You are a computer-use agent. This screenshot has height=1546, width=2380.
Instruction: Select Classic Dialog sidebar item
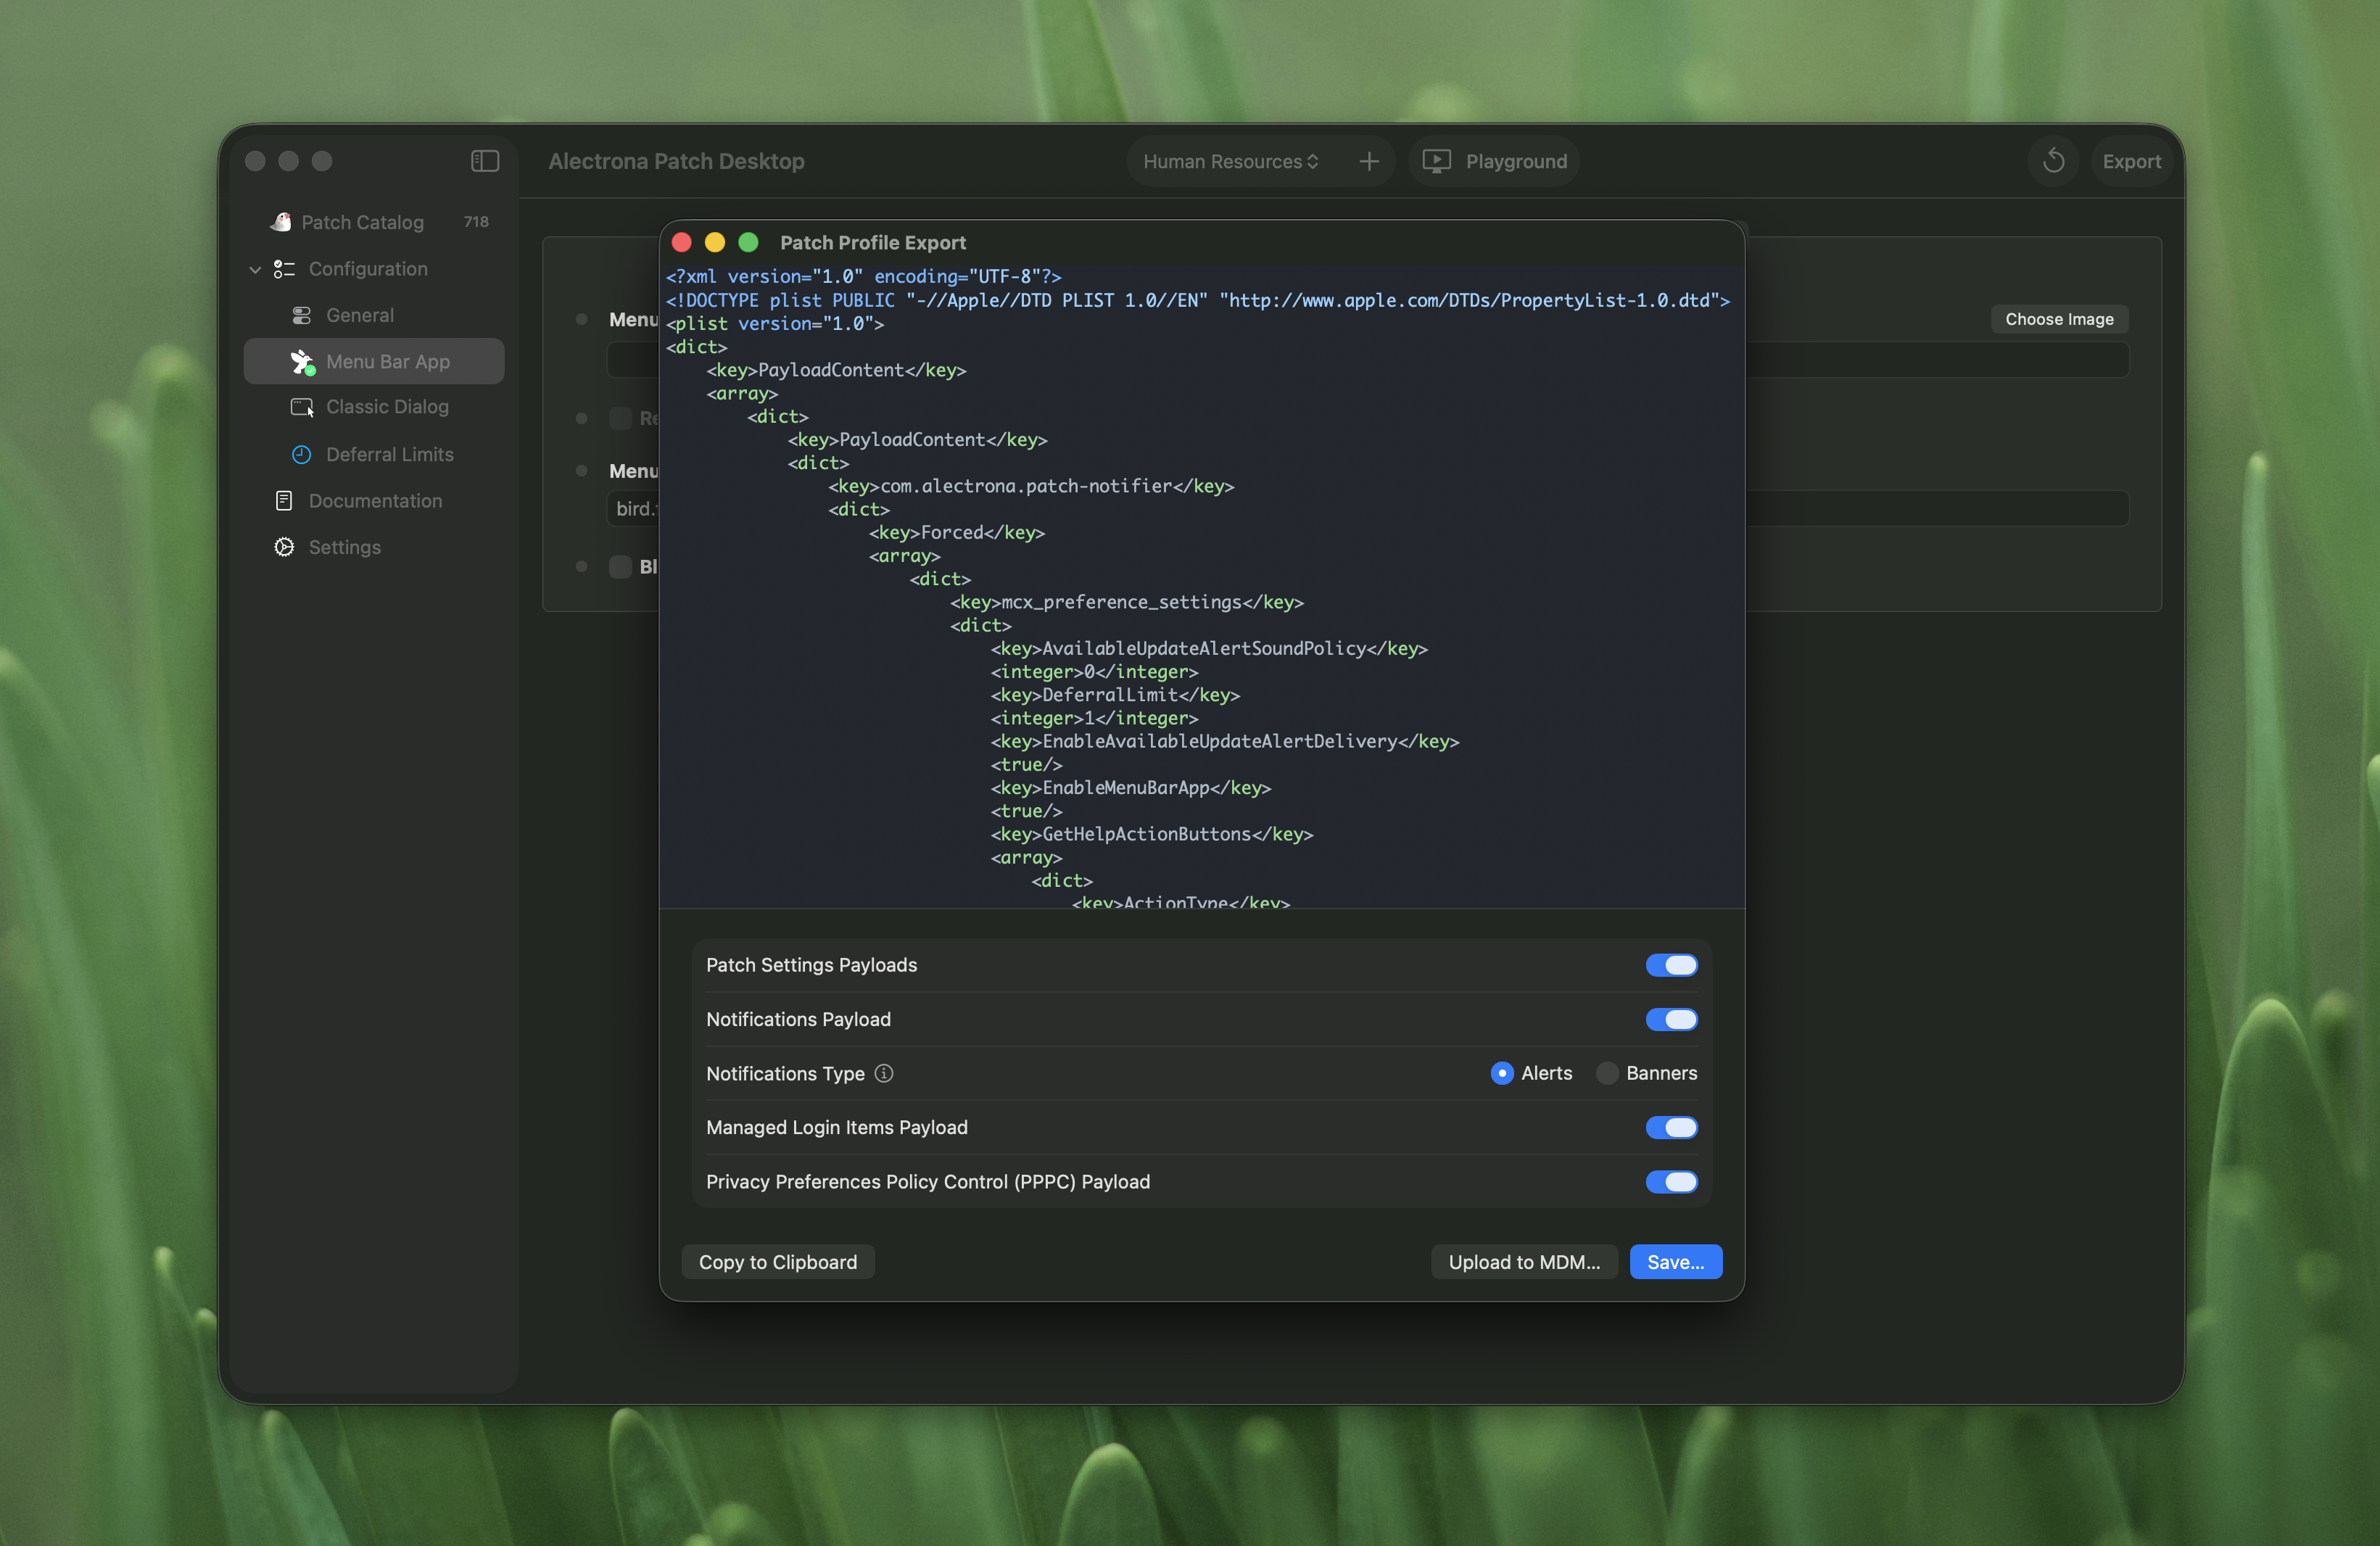pyautogui.click(x=374, y=407)
